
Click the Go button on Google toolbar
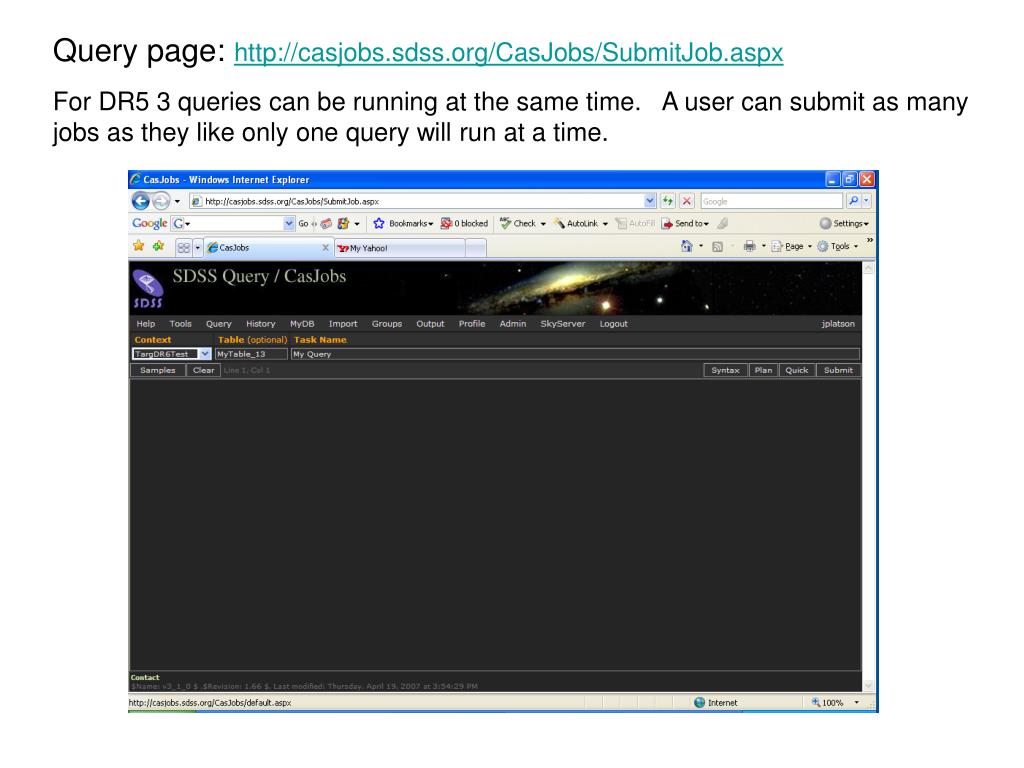(303, 223)
